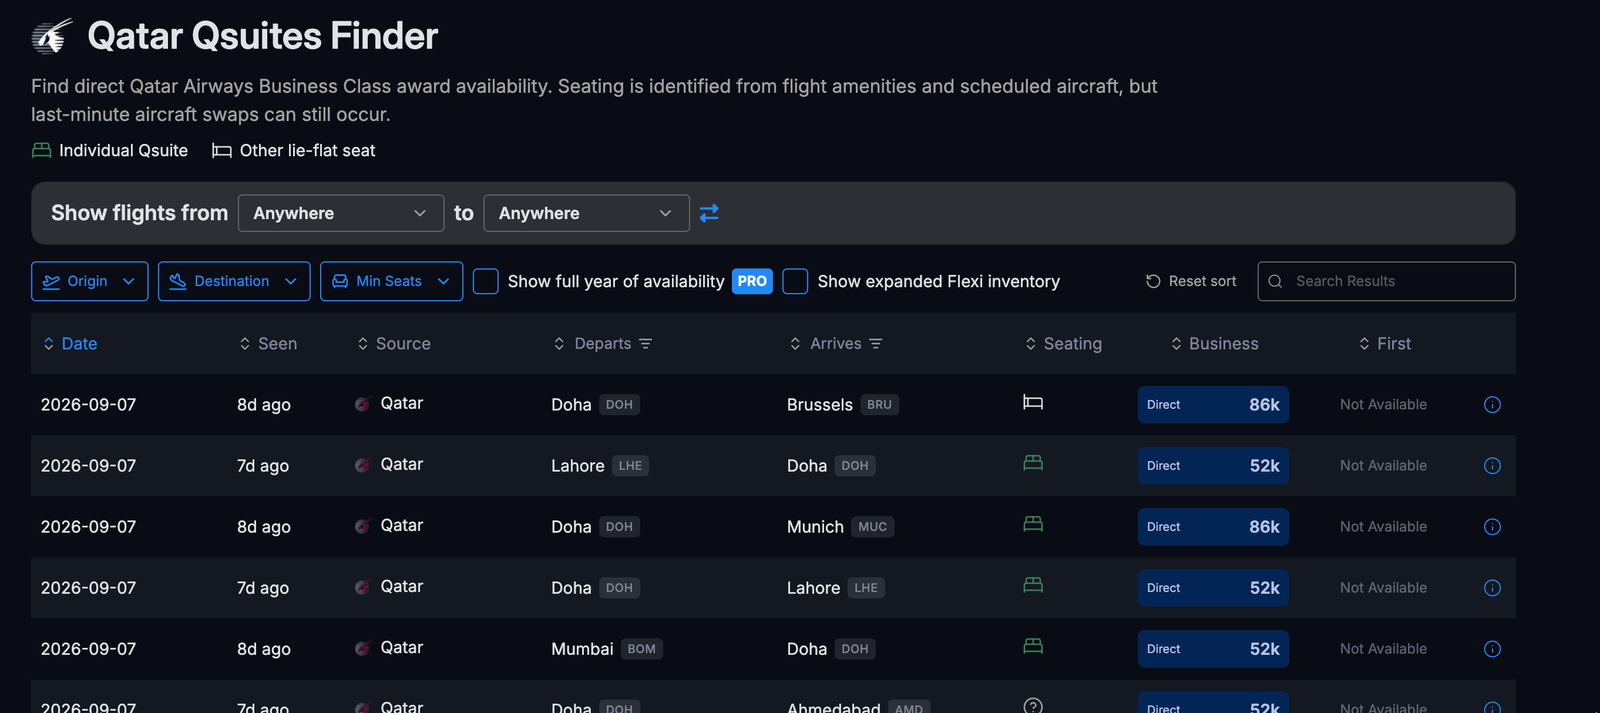This screenshot has height=713, width=1600.
Task: Enable Show expanded Flexi inventory checkbox
Action: click(x=795, y=281)
